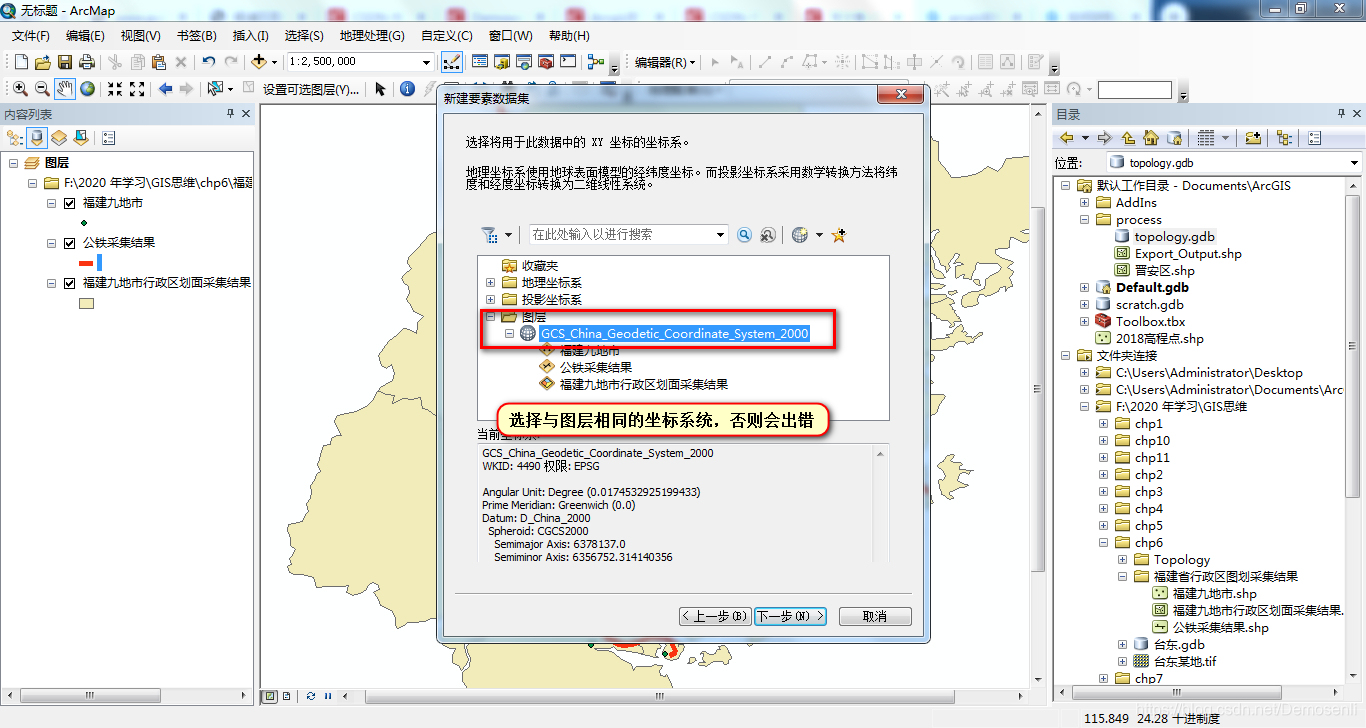
Task: Open the spatial filter dropdown in dialog
Action: coord(507,235)
